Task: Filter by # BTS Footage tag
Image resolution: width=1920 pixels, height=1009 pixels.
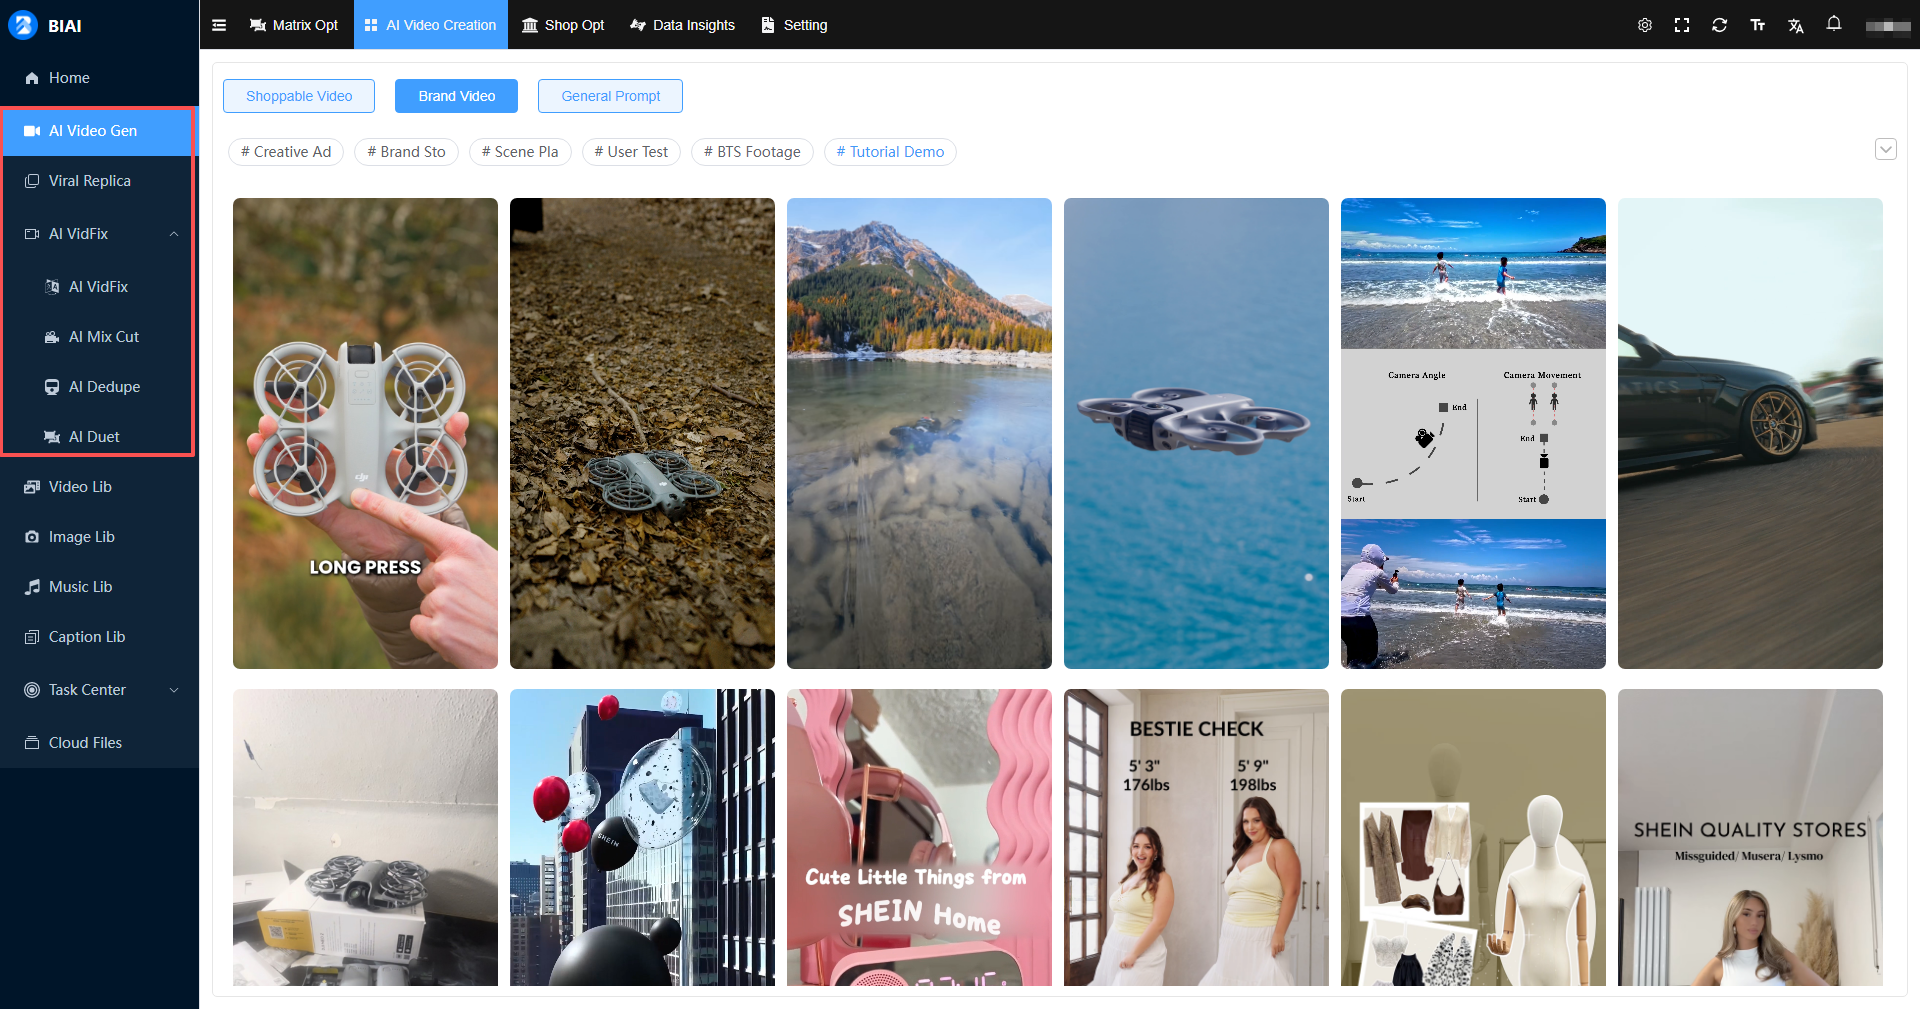Action: coord(752,152)
